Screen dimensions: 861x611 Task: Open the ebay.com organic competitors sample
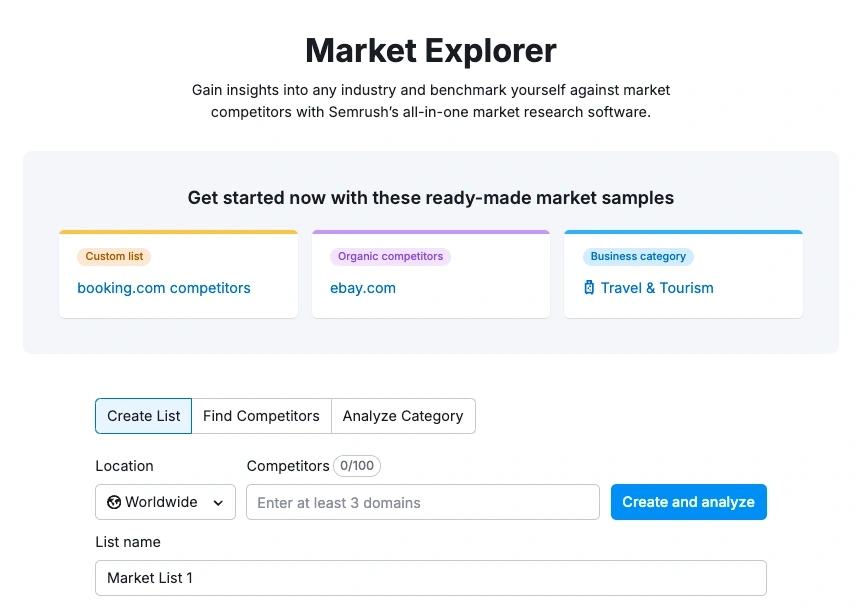click(363, 288)
